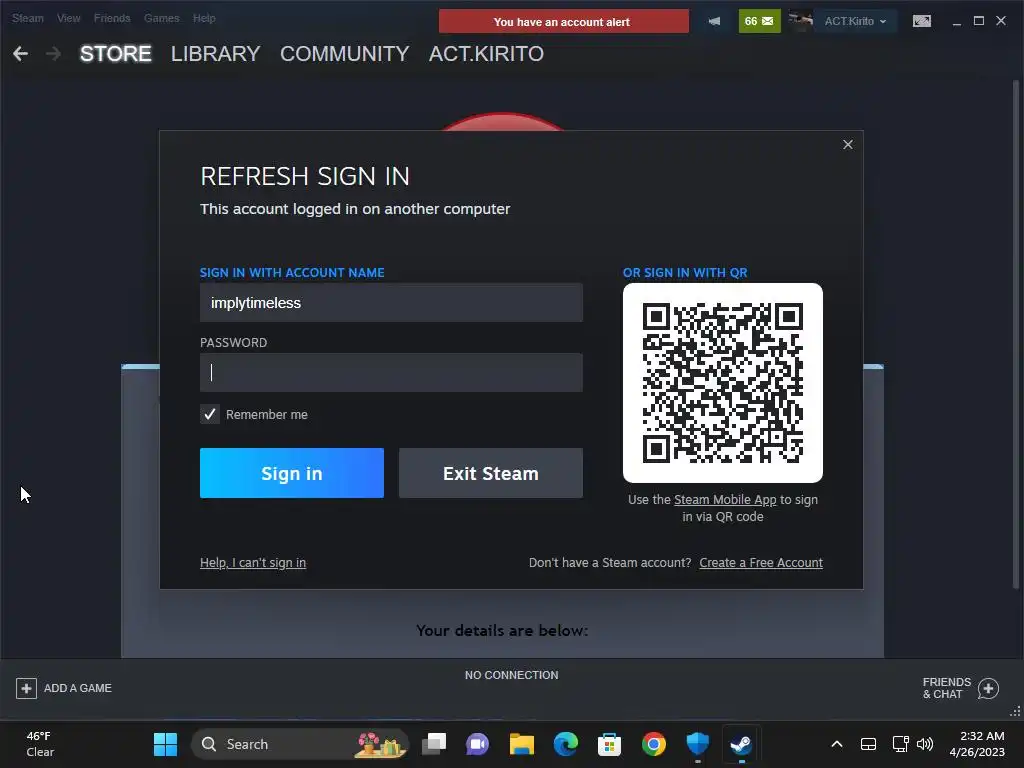Go forward with the right arrow

pyautogui.click(x=54, y=54)
